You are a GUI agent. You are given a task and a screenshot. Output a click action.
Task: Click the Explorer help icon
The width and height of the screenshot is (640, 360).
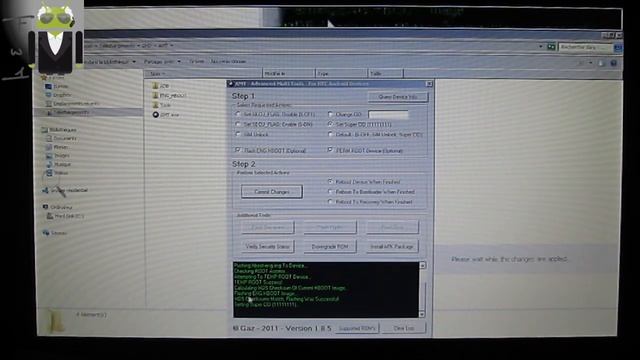(613, 63)
